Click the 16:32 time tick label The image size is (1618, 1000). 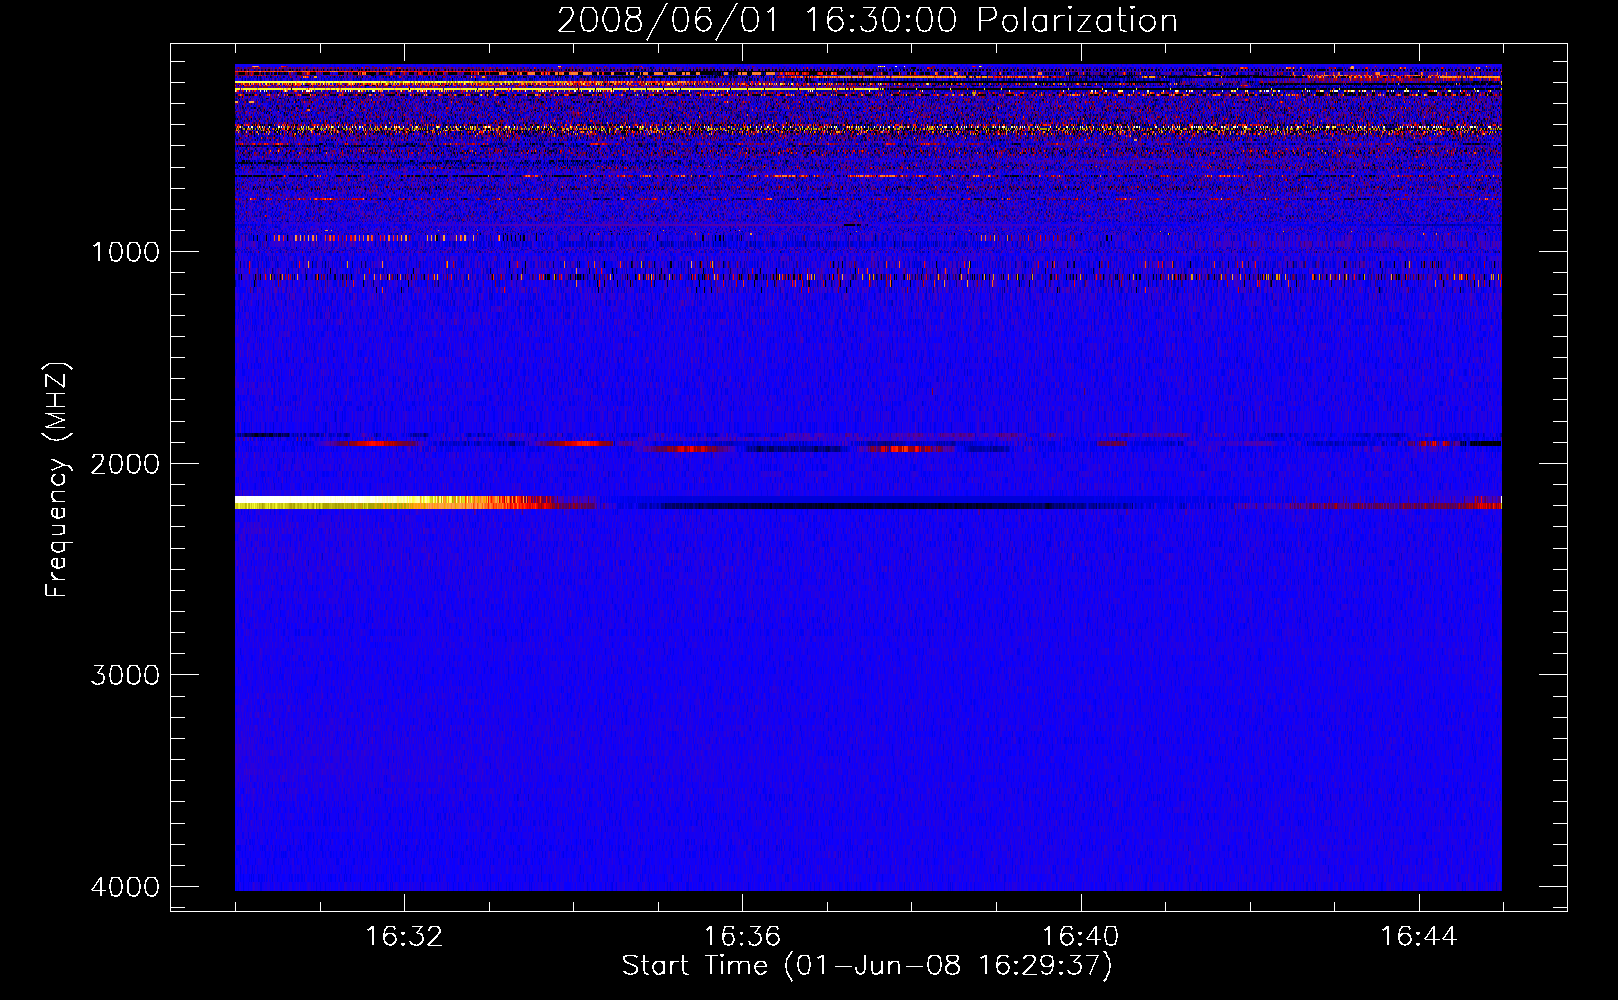click(x=404, y=937)
